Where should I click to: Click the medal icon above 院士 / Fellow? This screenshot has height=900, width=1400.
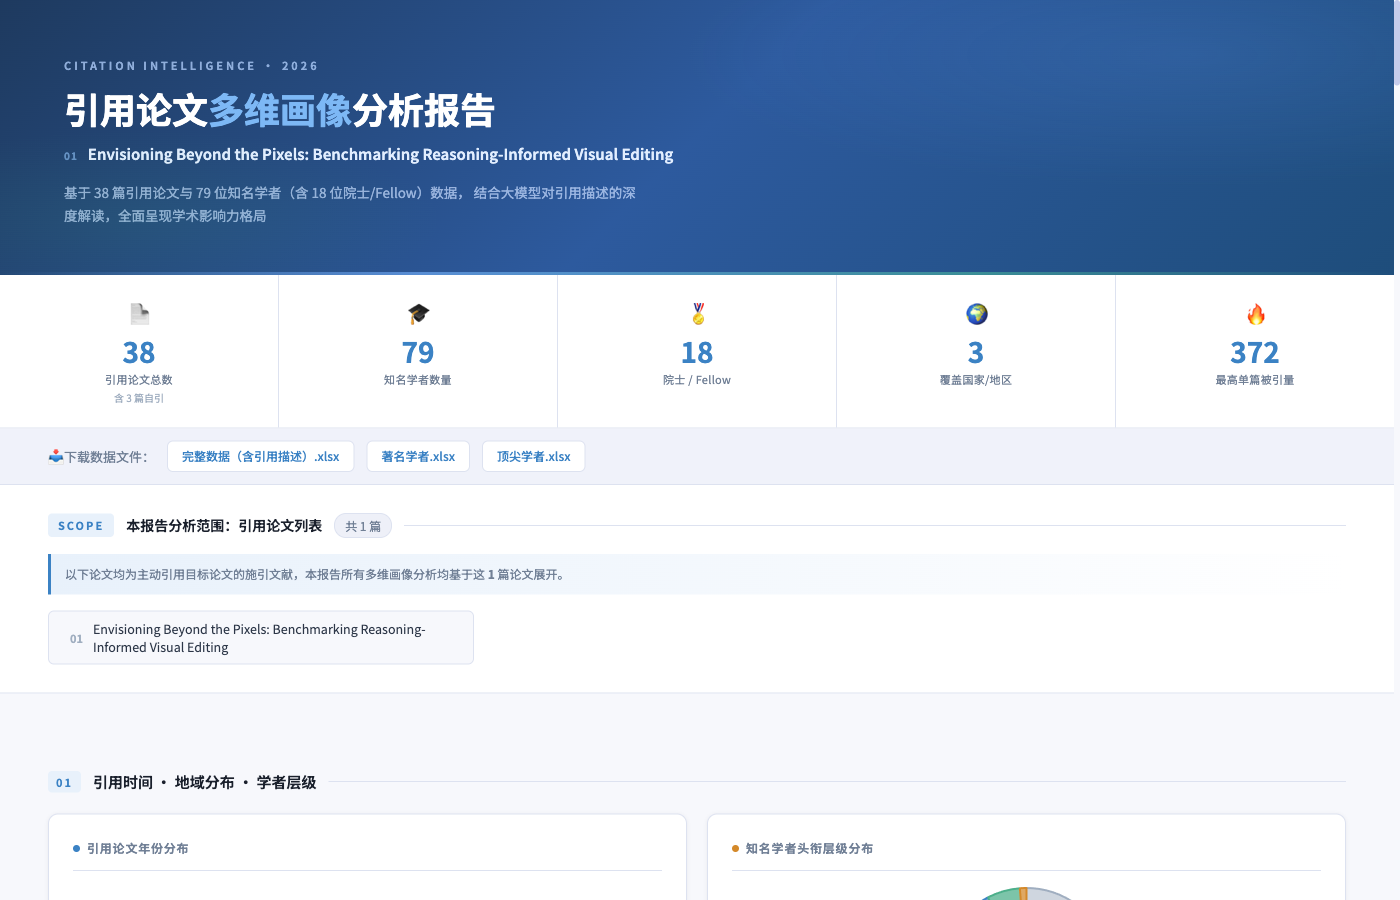696,313
